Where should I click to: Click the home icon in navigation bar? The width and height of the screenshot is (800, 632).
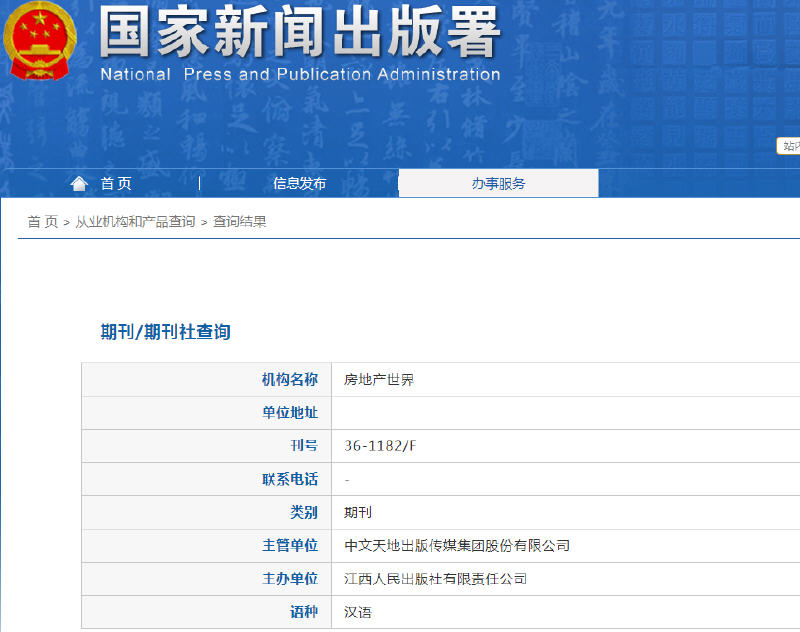tap(79, 183)
